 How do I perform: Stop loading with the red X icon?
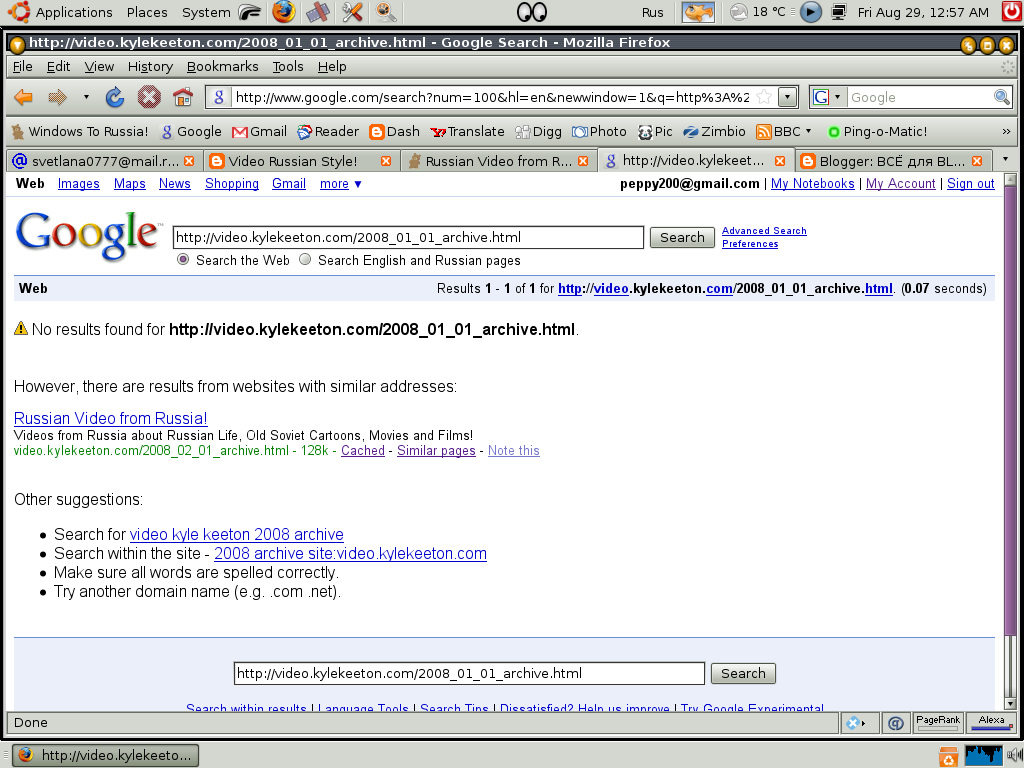pos(149,98)
